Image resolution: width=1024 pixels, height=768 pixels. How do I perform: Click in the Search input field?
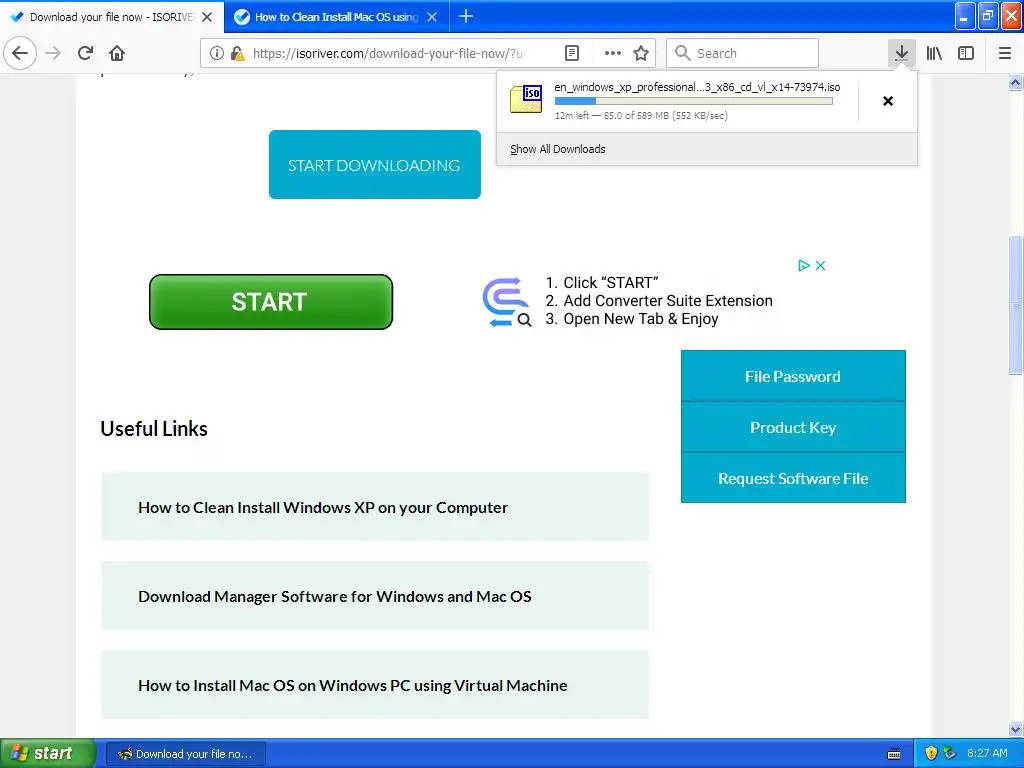(742, 53)
